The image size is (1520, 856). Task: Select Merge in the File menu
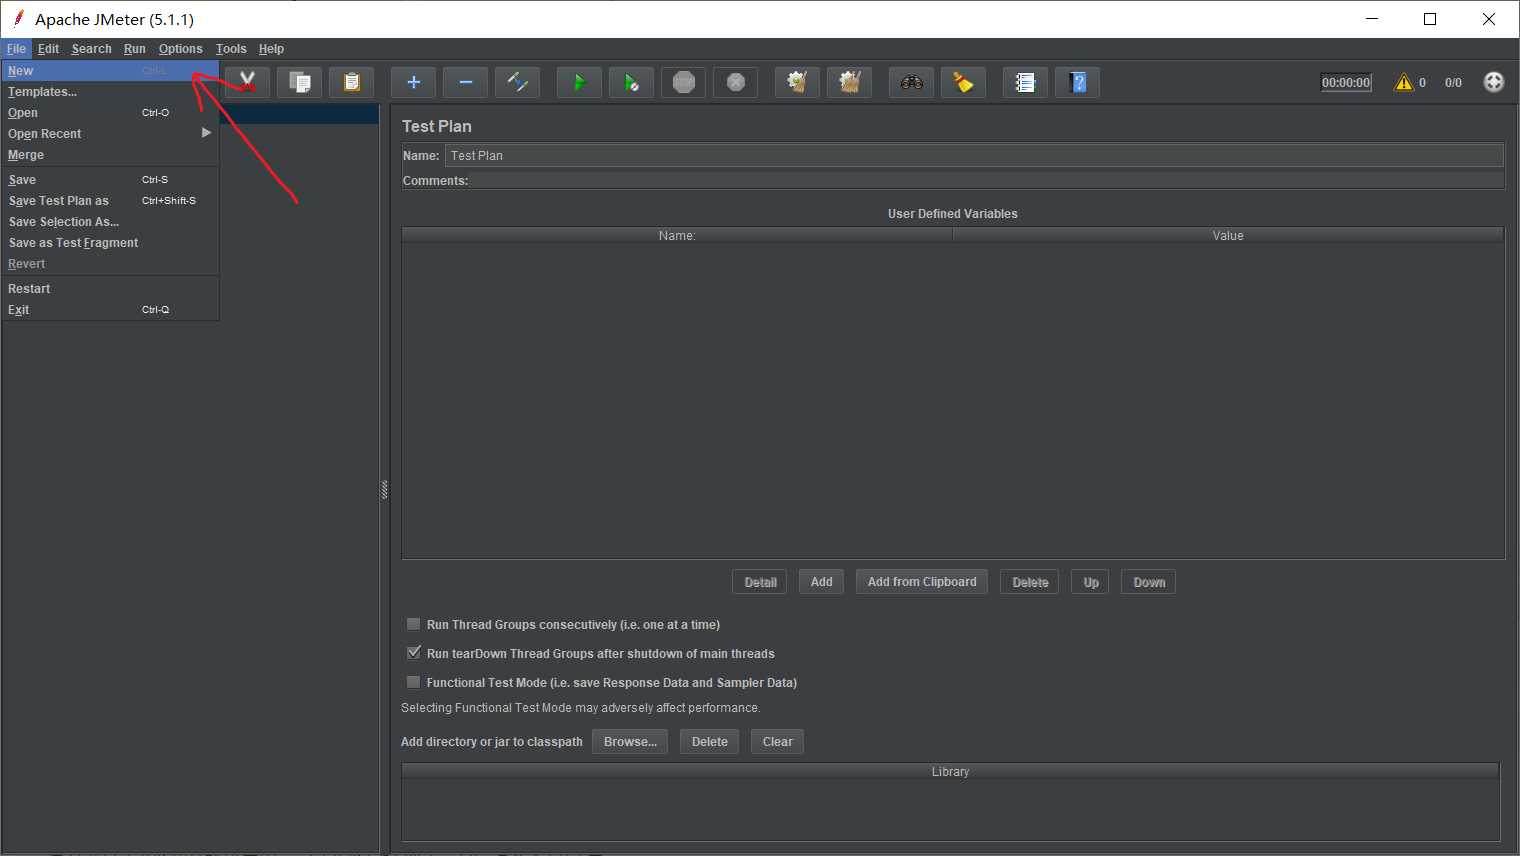click(110, 155)
